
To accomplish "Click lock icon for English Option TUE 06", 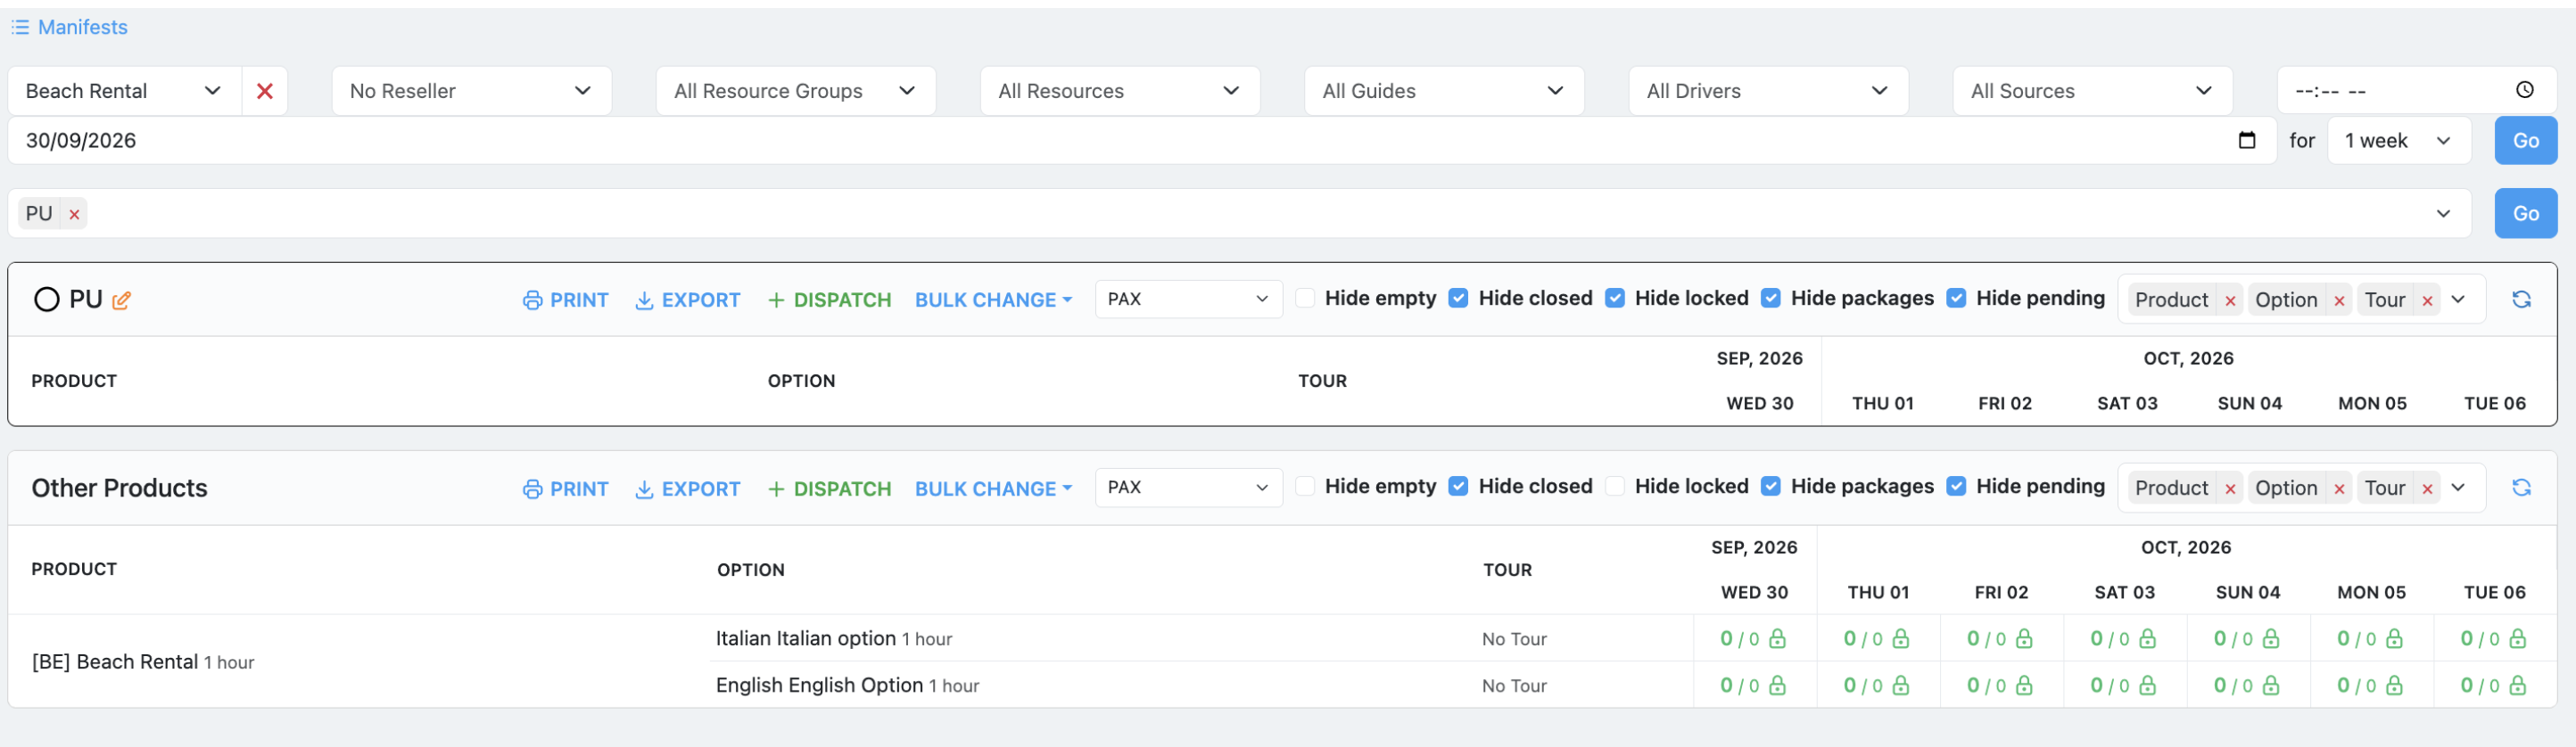I will click(2517, 685).
